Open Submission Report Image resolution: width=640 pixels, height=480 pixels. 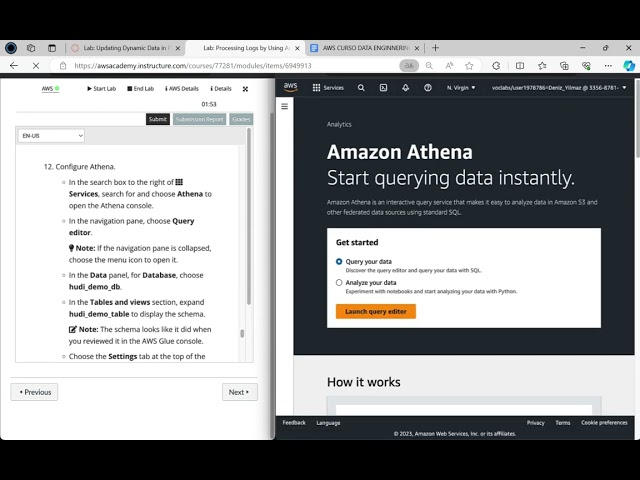pyautogui.click(x=200, y=119)
